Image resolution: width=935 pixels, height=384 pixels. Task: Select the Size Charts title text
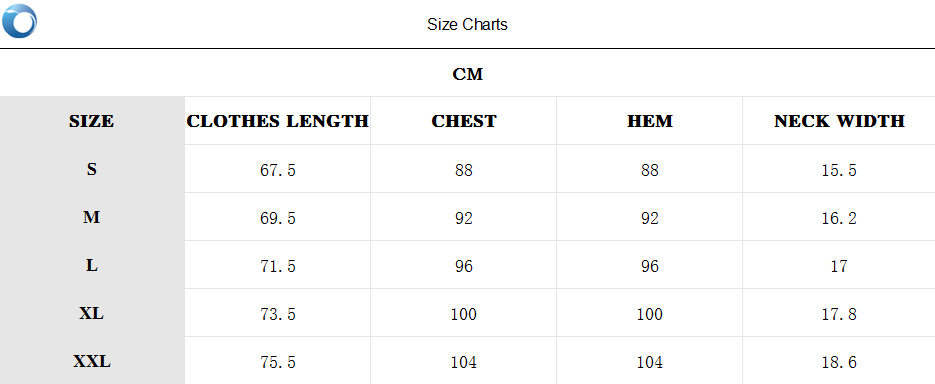tap(468, 24)
